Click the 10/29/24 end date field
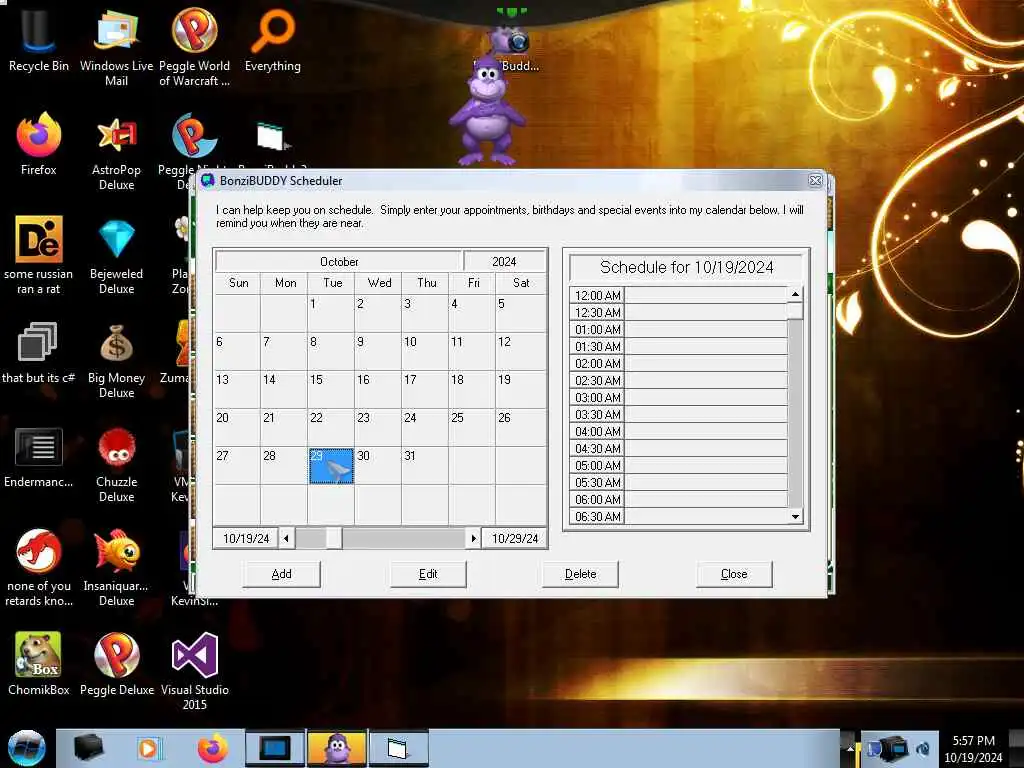Viewport: 1024px width, 768px height. 515,538
